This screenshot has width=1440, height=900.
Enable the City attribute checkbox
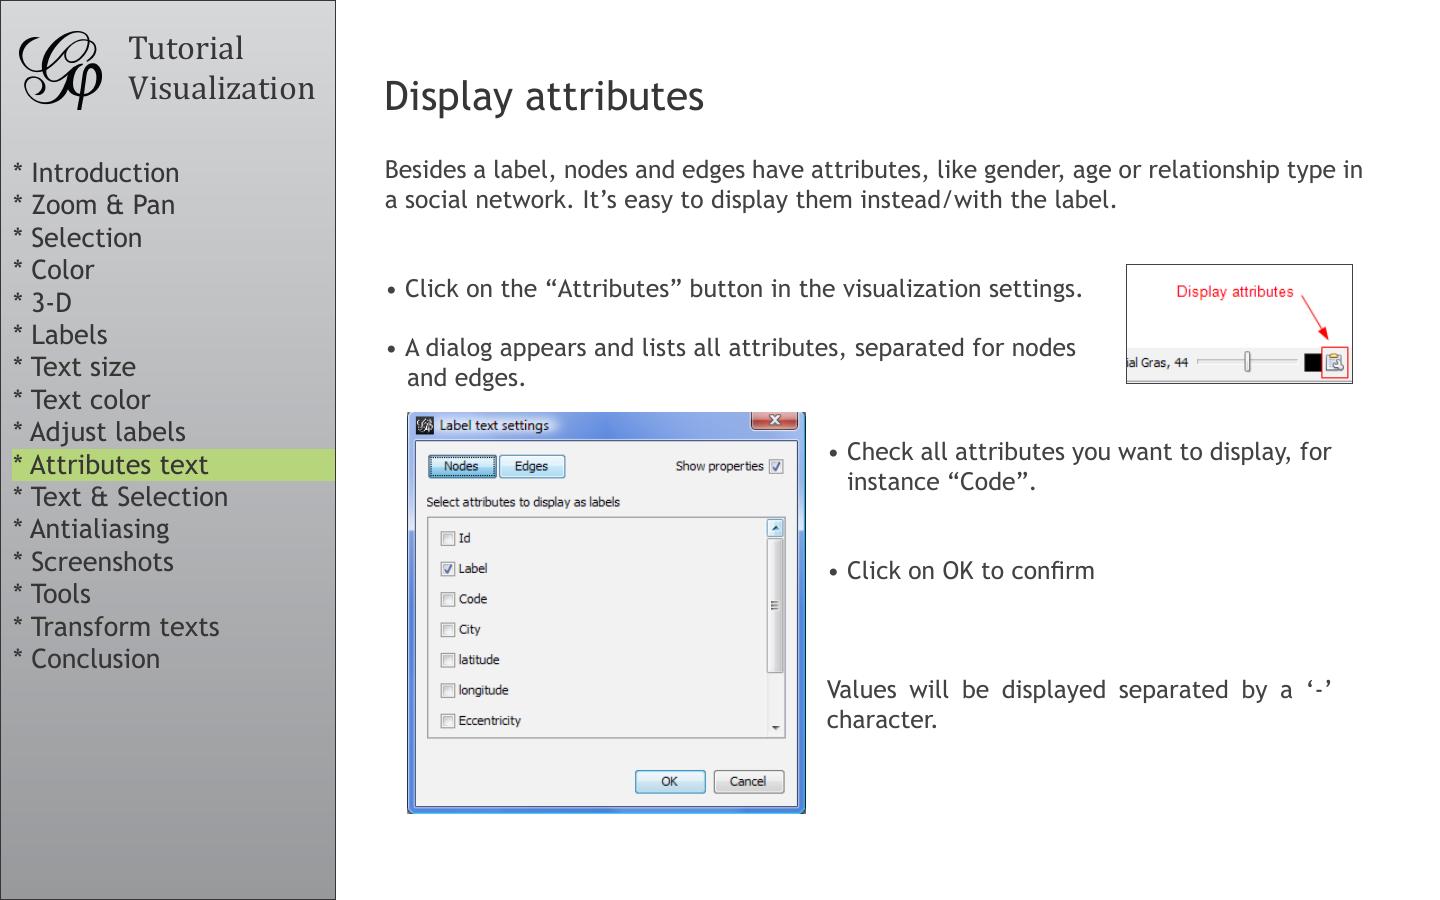[448, 630]
